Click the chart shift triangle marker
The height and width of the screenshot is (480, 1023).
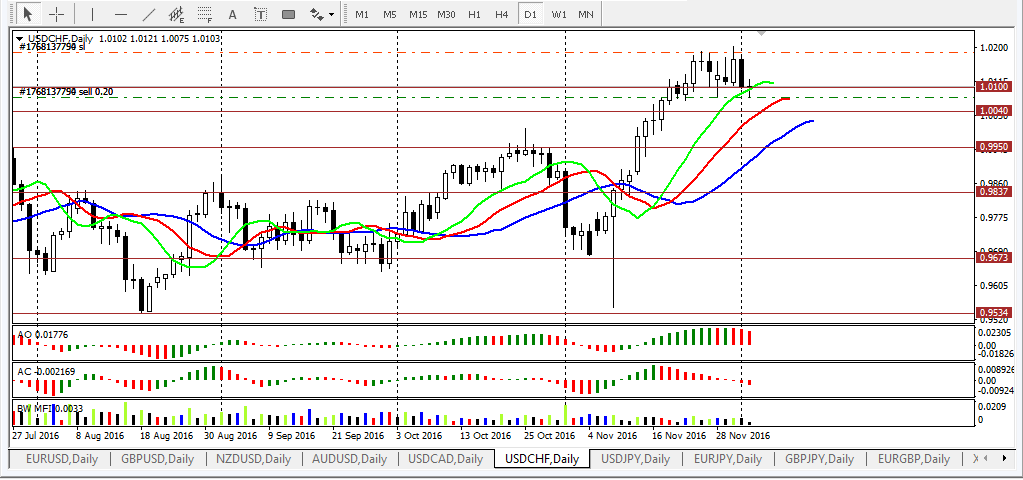[x=761, y=33]
